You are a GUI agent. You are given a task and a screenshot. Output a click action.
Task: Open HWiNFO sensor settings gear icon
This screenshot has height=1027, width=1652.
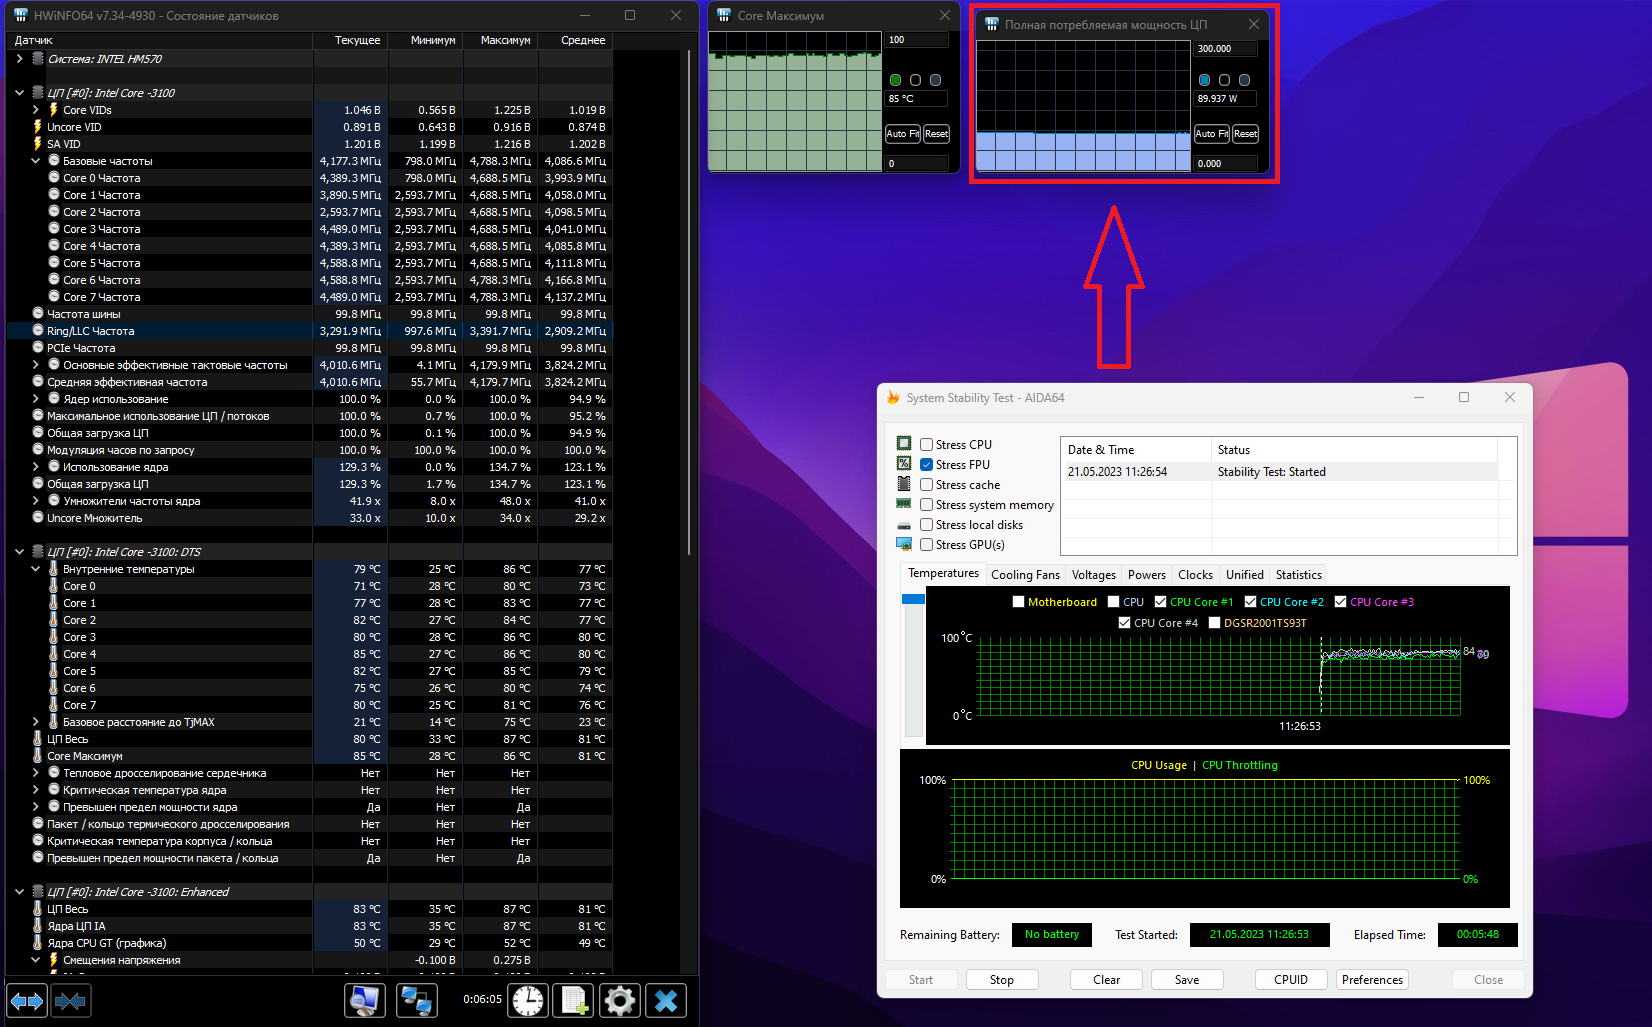click(620, 1000)
